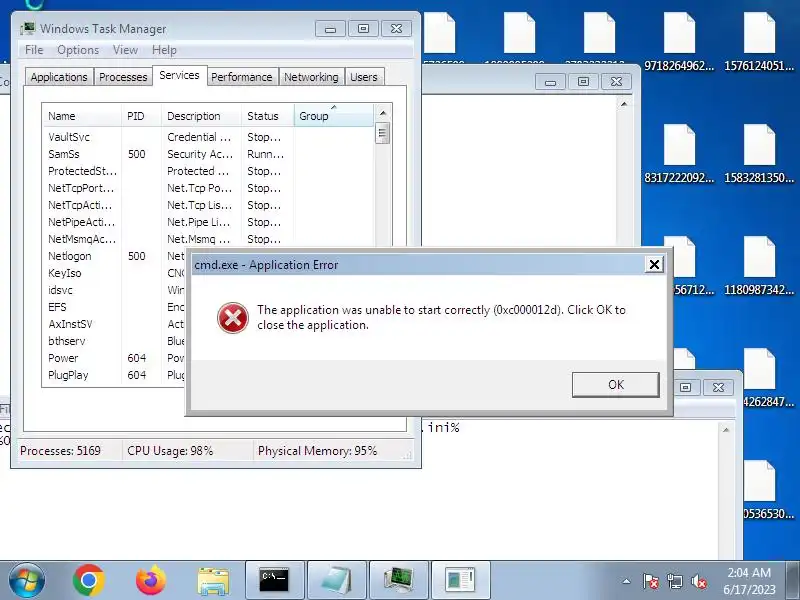Select desktop file 8317222092...
Image resolution: width=800 pixels, height=600 pixels.
(x=679, y=154)
